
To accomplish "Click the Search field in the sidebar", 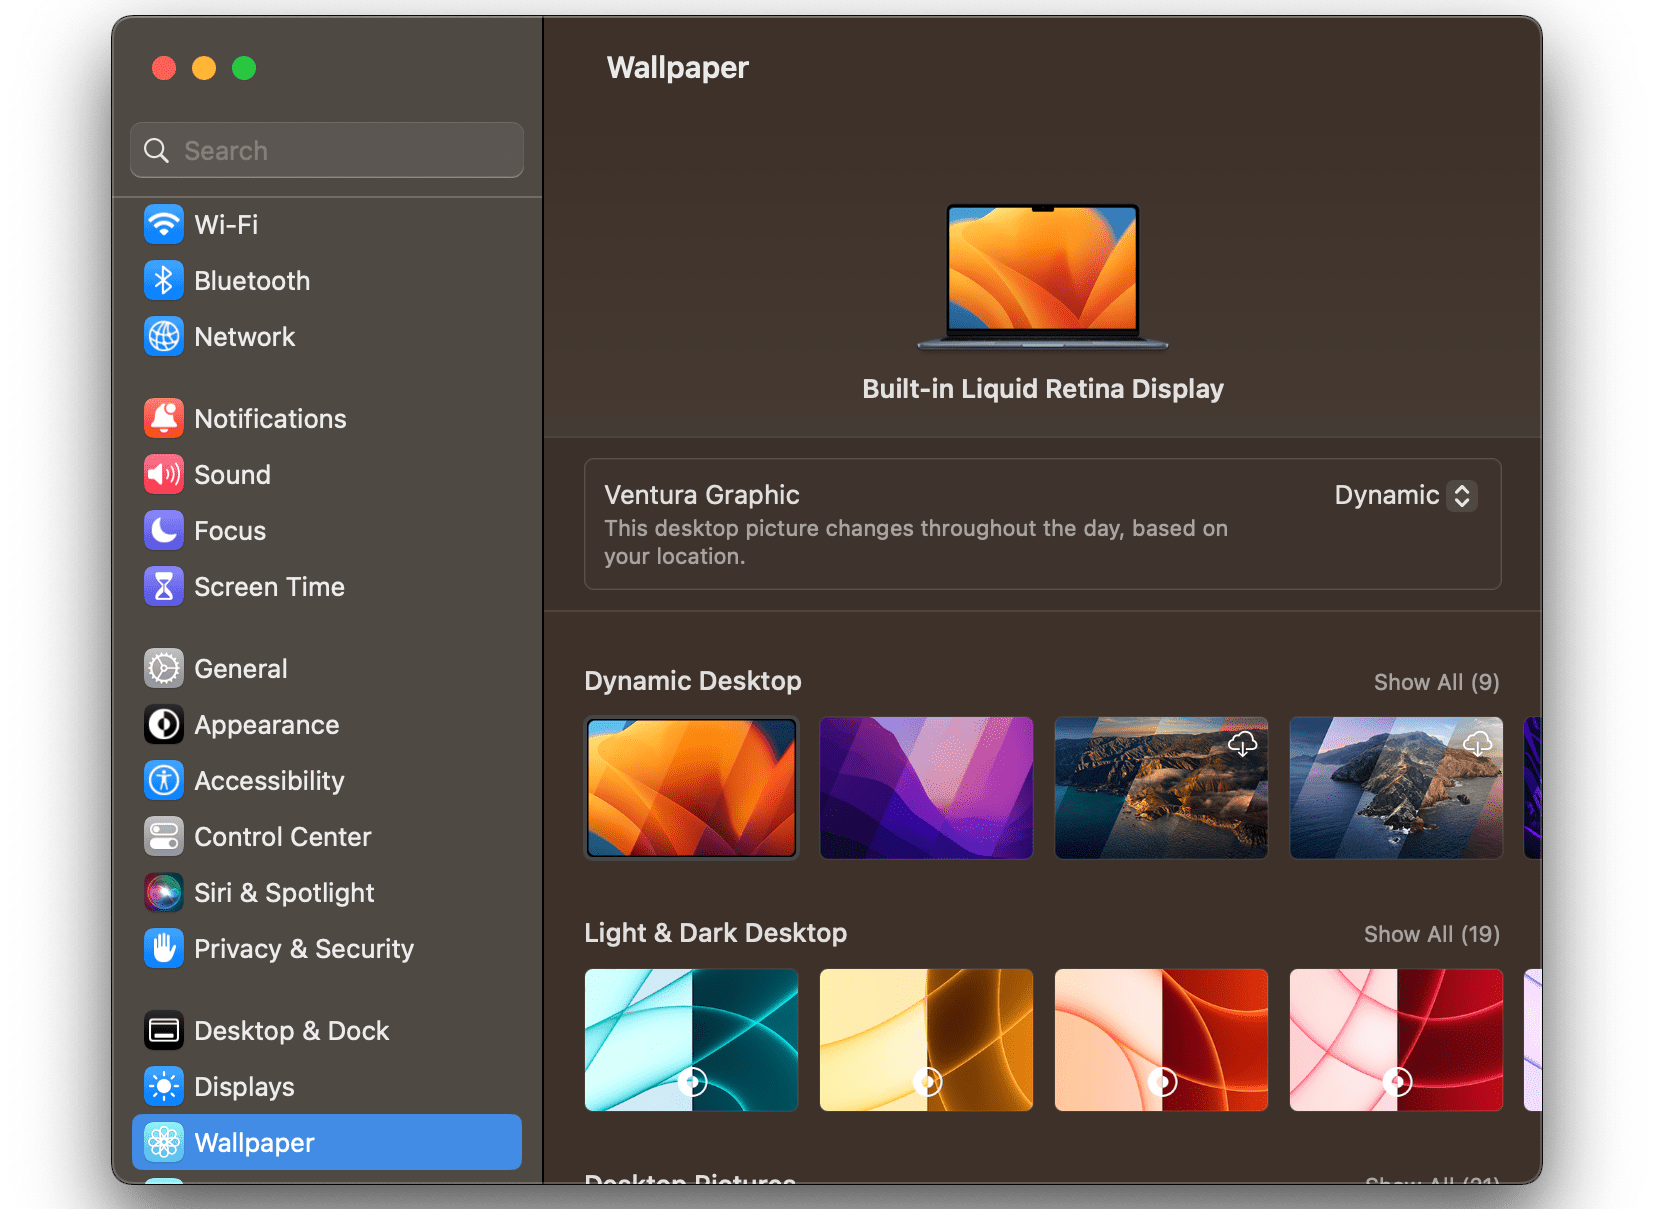I will click(x=326, y=150).
